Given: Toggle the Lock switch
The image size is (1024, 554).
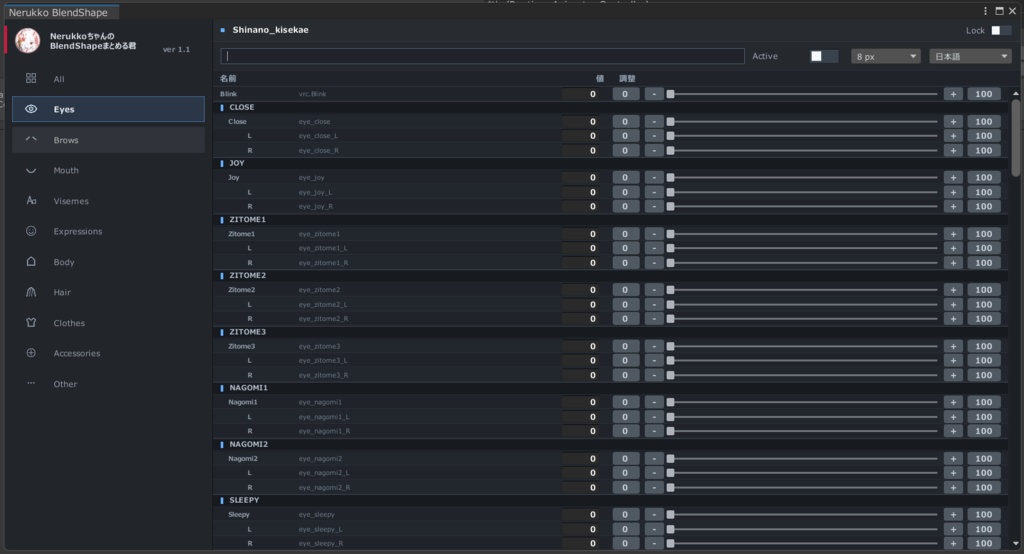Looking at the screenshot, I should click(1000, 31).
